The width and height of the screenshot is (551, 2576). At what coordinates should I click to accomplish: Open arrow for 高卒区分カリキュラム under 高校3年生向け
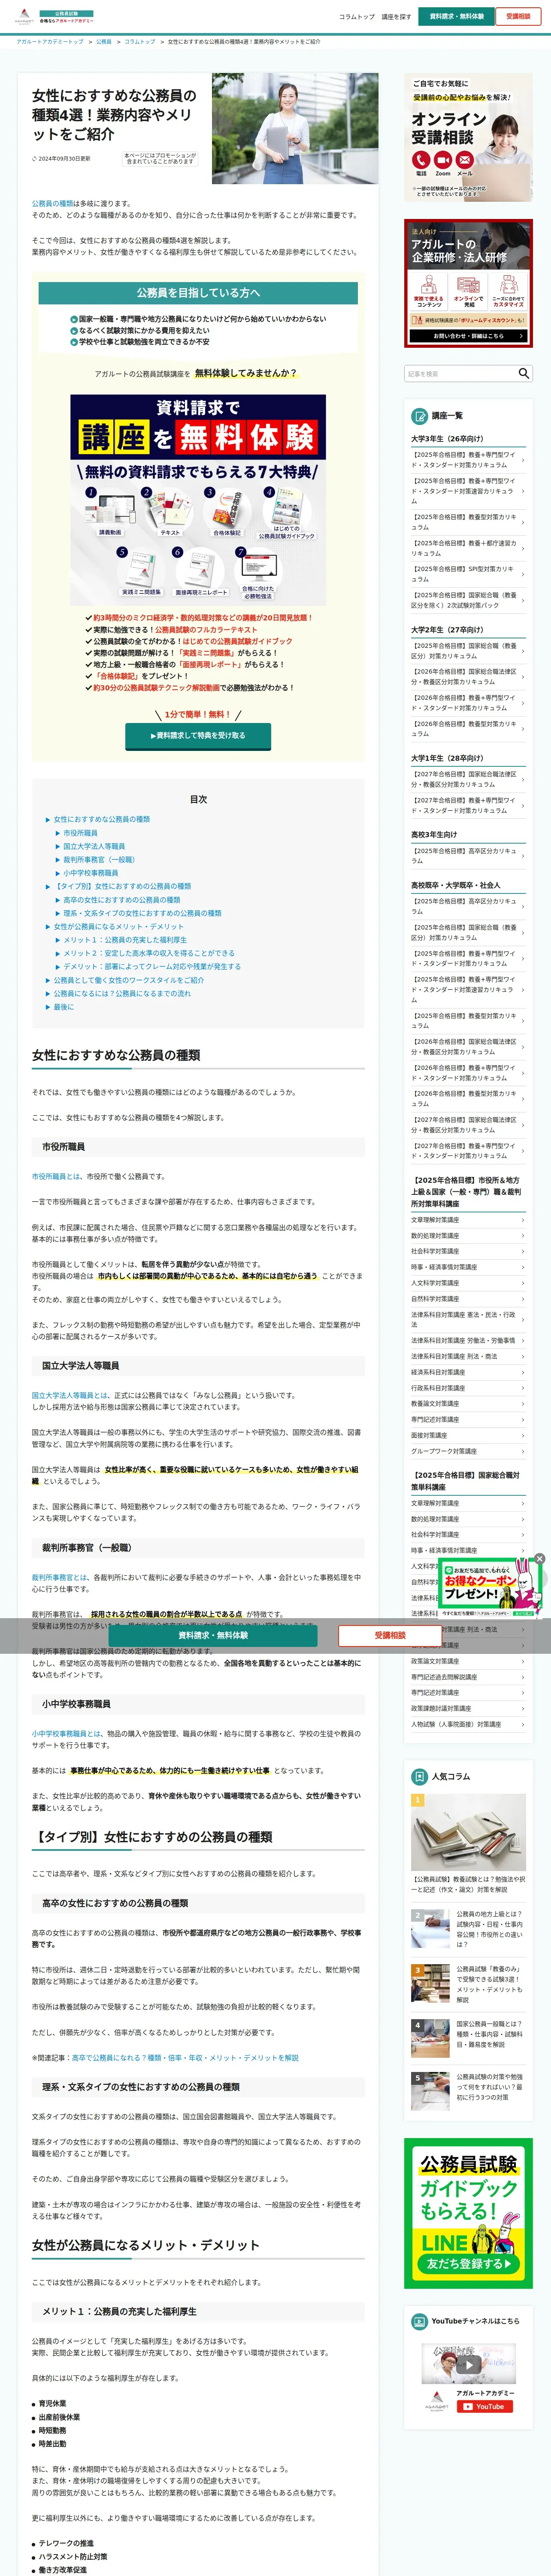coord(523,856)
